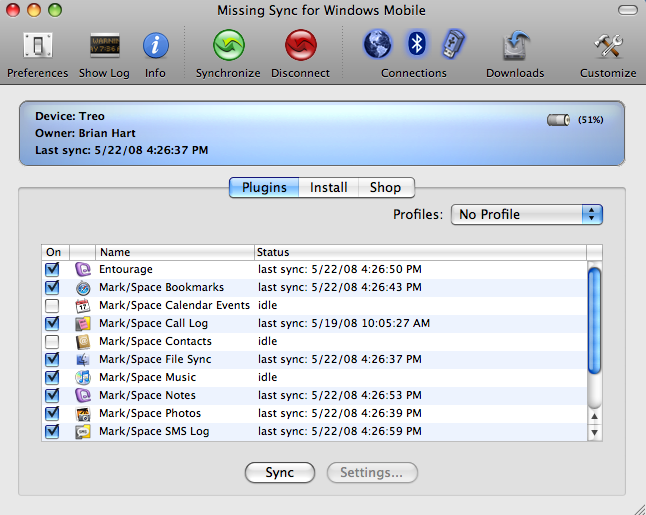This screenshot has width=646, height=515.
Task: Open the Downloads toolbar icon
Action: pyautogui.click(x=515, y=46)
